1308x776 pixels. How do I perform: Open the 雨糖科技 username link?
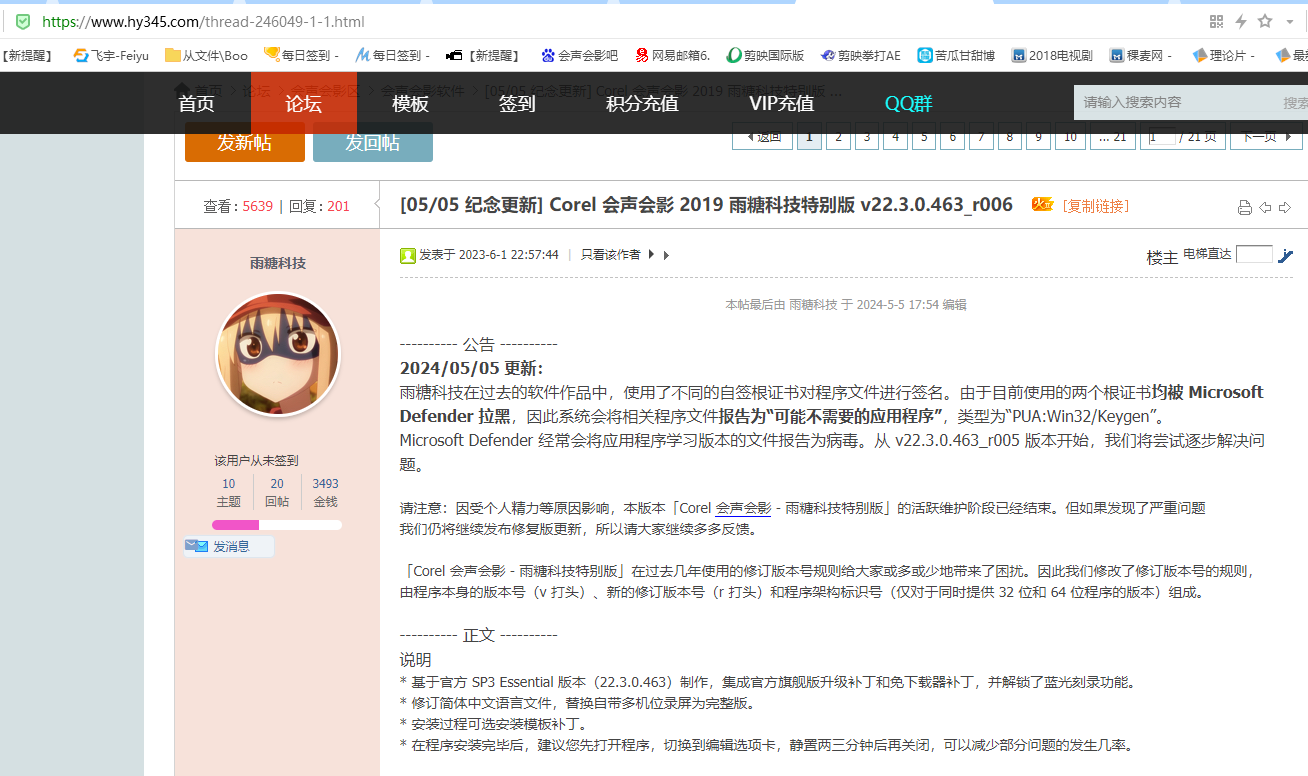pos(278,263)
